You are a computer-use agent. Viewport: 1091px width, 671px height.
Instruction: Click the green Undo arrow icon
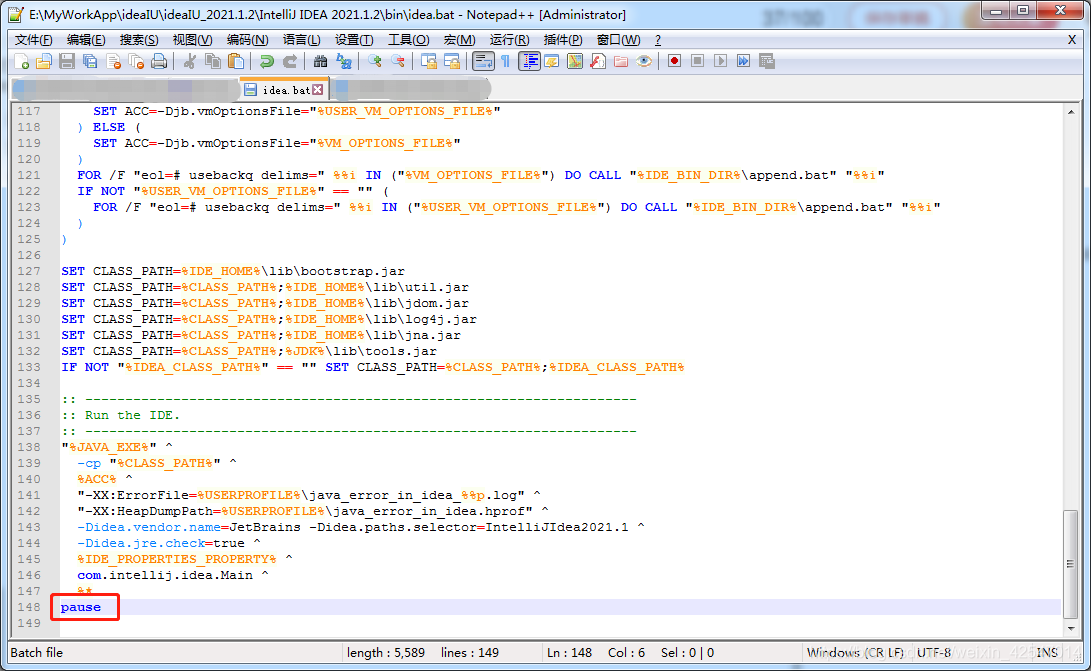tap(266, 62)
